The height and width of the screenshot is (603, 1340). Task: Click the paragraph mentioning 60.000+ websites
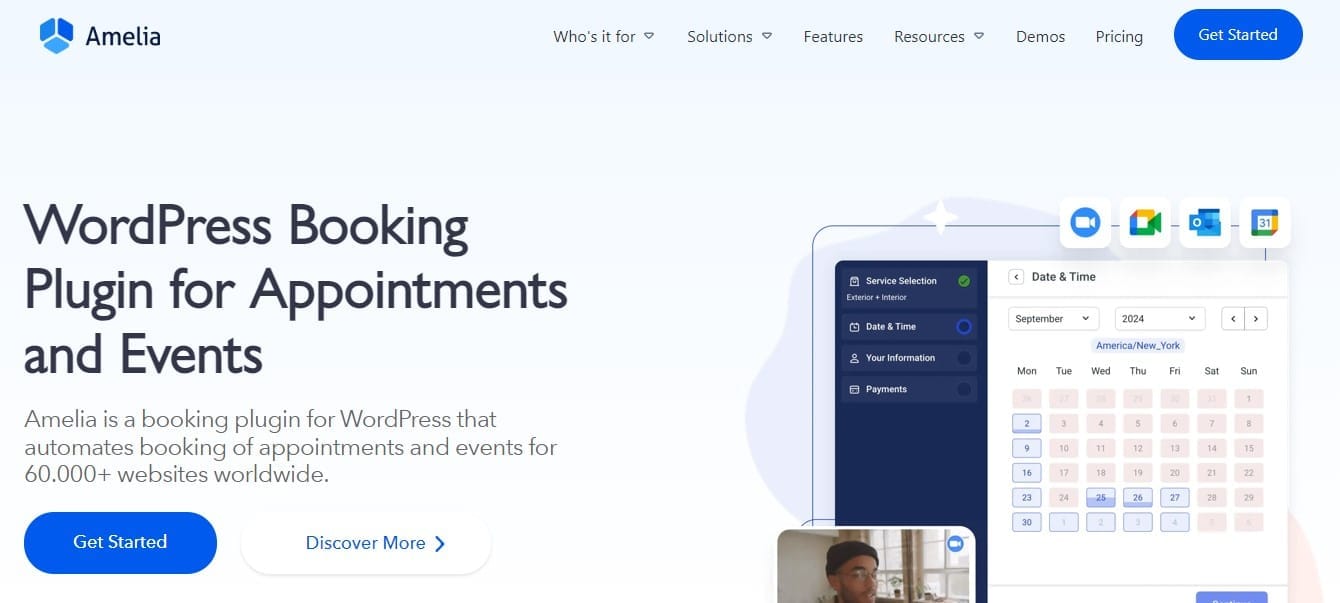pyautogui.click(x=291, y=446)
